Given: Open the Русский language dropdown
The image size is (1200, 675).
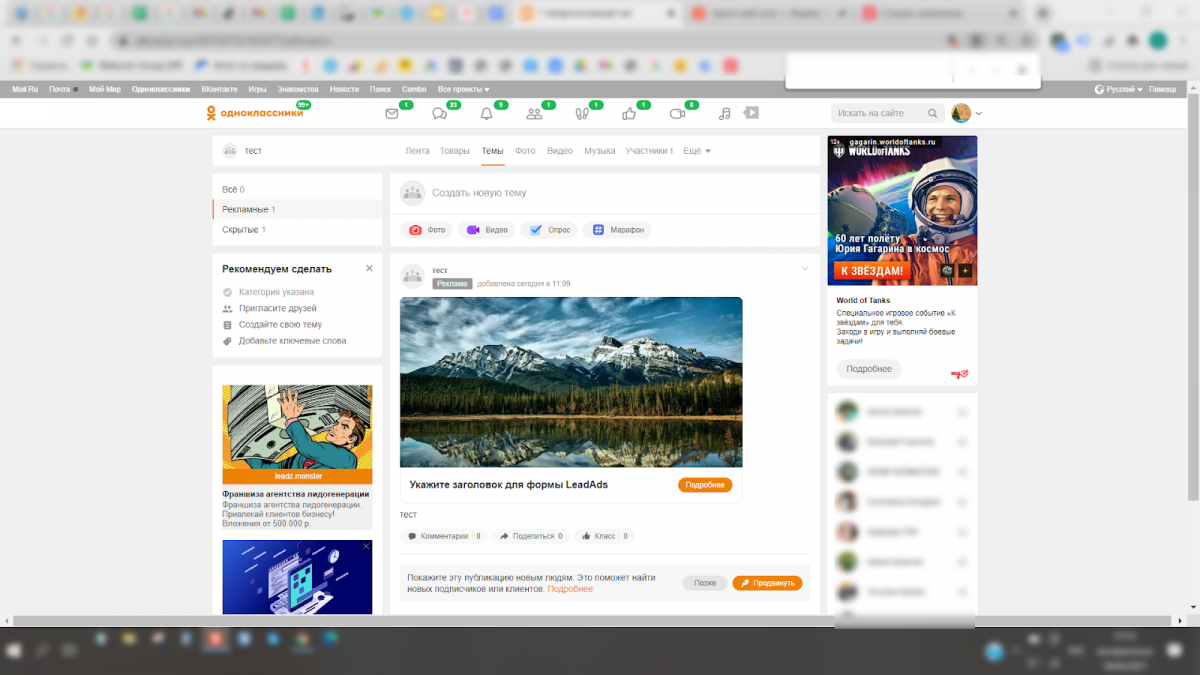Looking at the screenshot, I should click(x=1119, y=89).
